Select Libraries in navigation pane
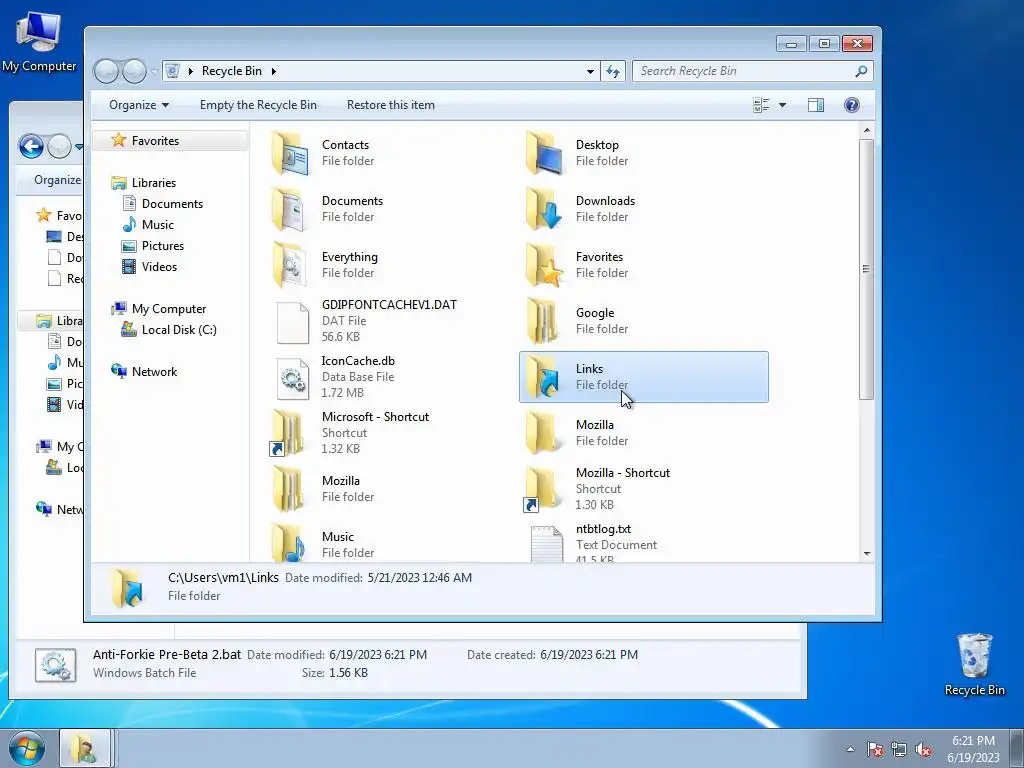The image size is (1024, 768). click(153, 183)
